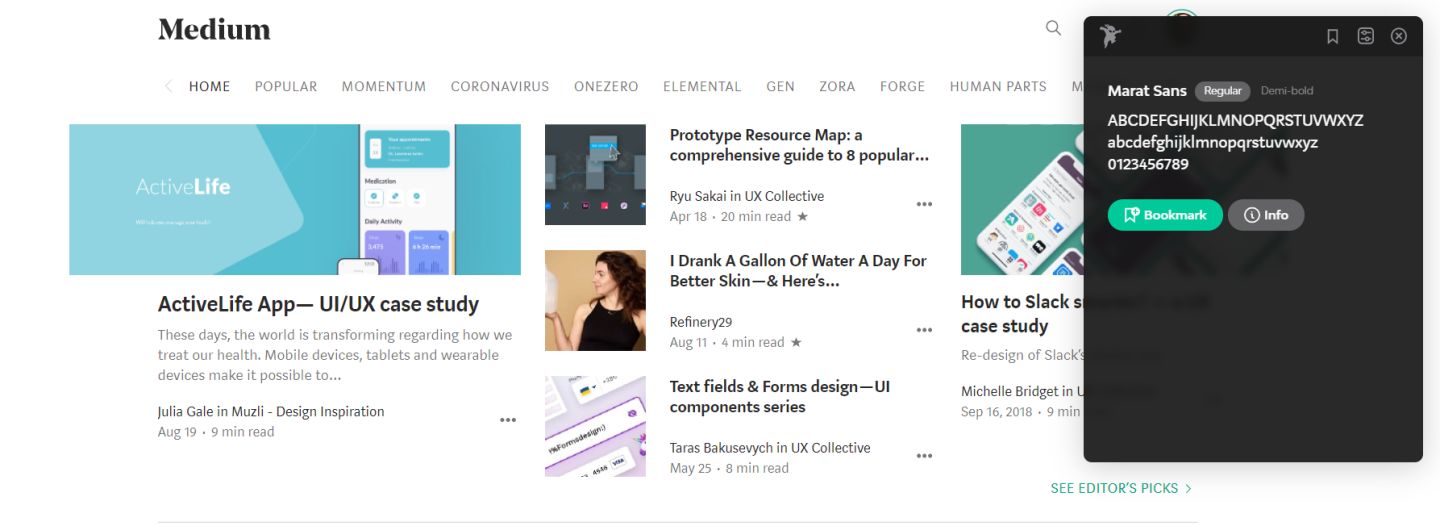Open the CORONAVIRUS section
1440x526 pixels.
[500, 87]
